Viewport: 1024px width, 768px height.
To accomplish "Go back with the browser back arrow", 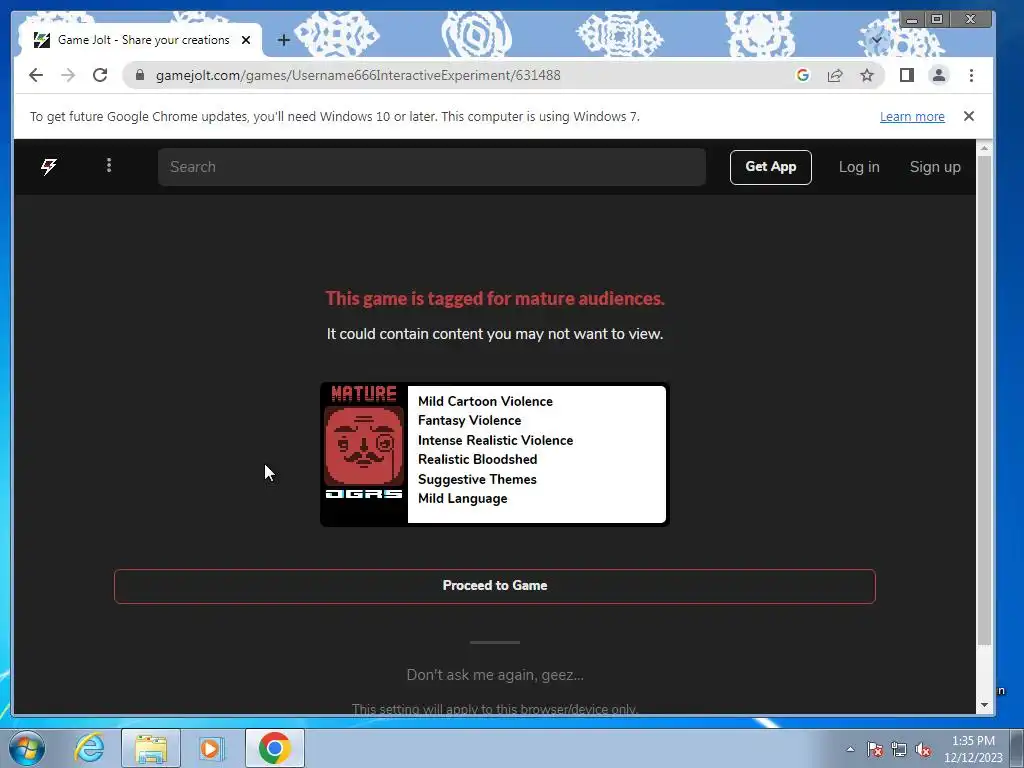I will tap(36, 75).
